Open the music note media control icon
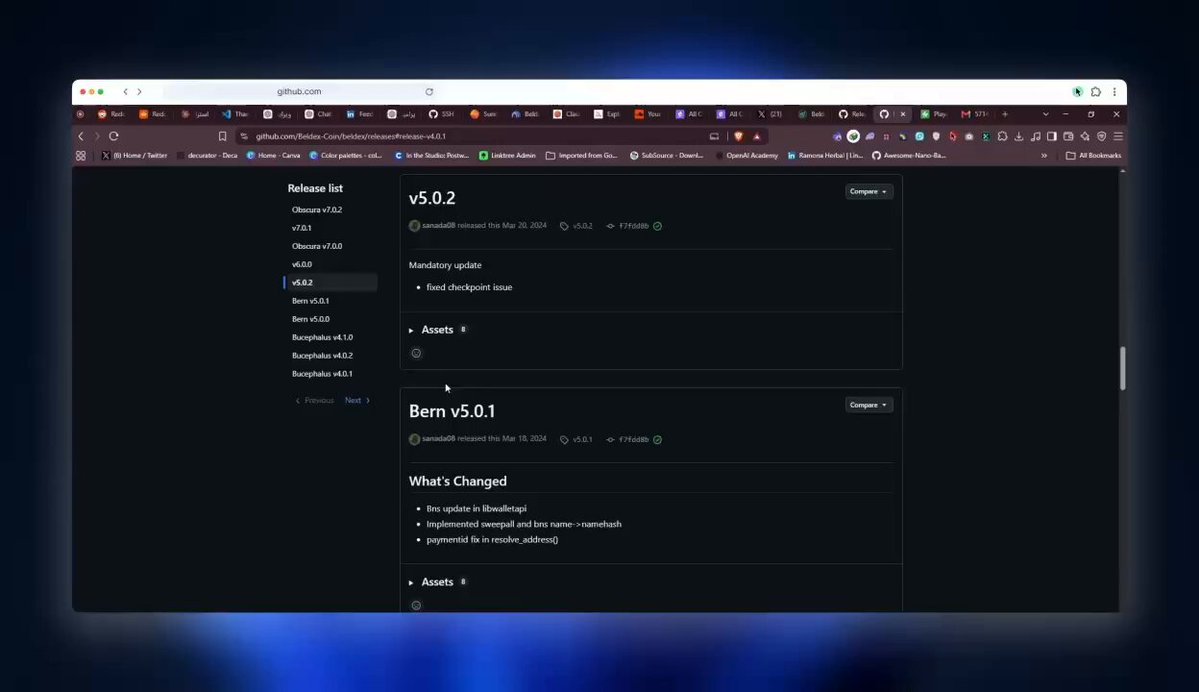This screenshot has height=692, width=1199. click(1035, 136)
